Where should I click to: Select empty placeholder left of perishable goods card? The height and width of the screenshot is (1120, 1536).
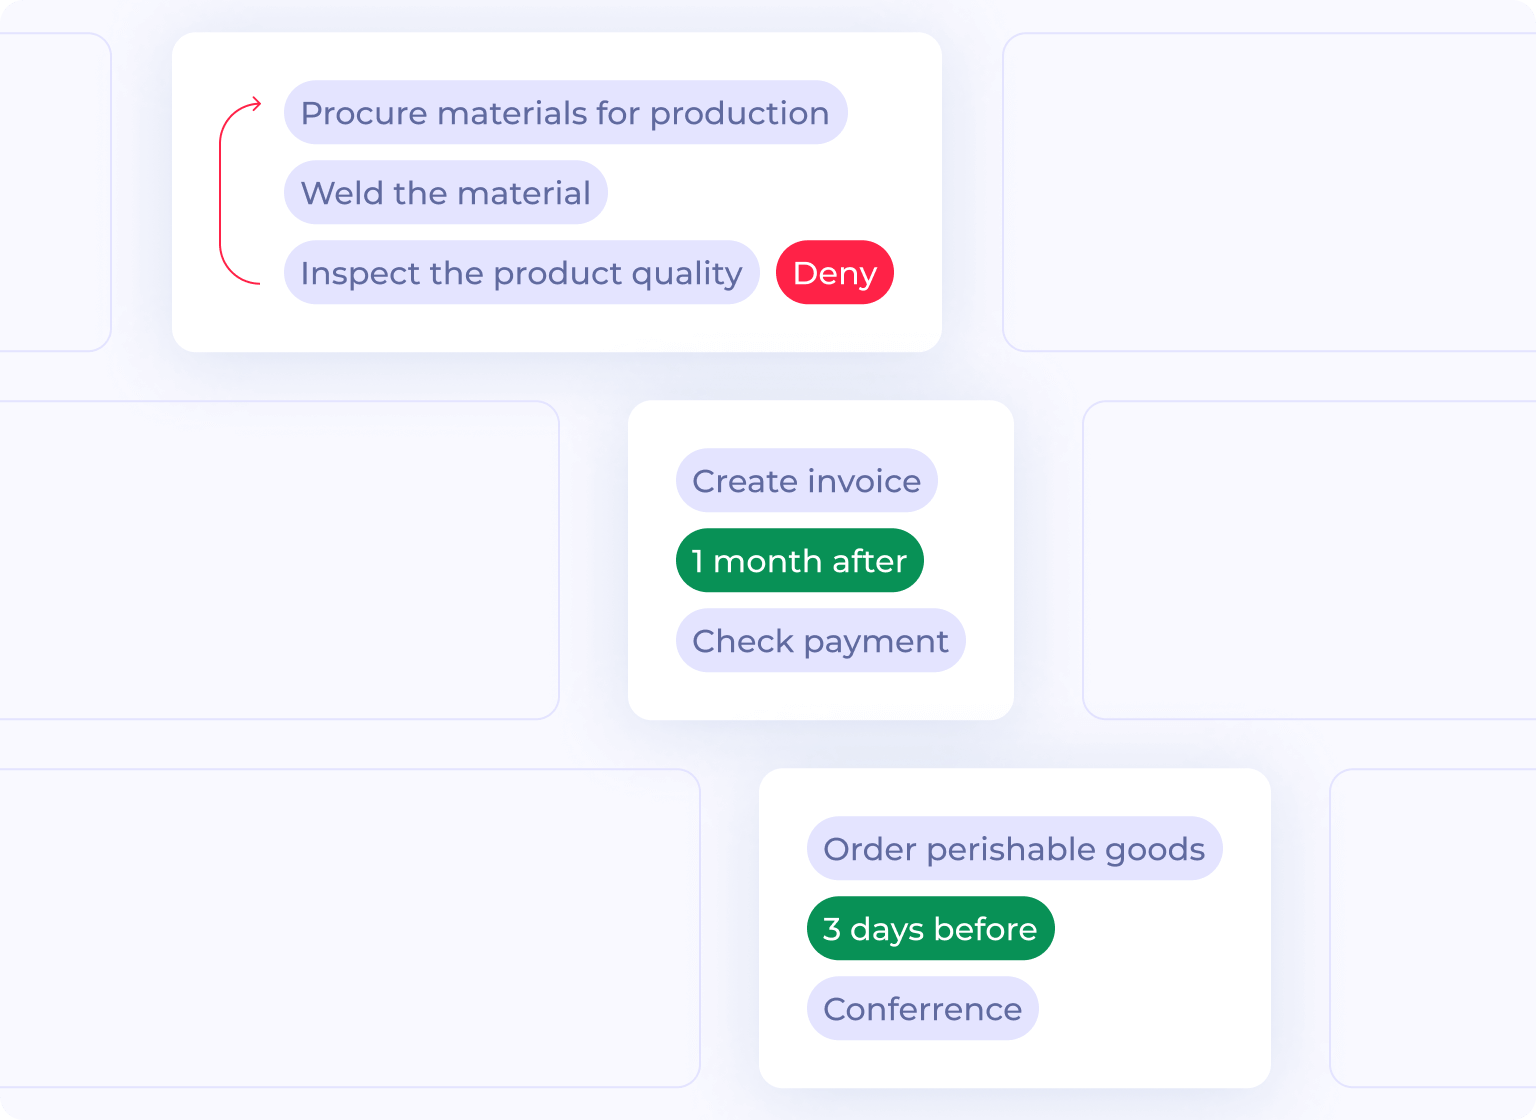(x=348, y=928)
